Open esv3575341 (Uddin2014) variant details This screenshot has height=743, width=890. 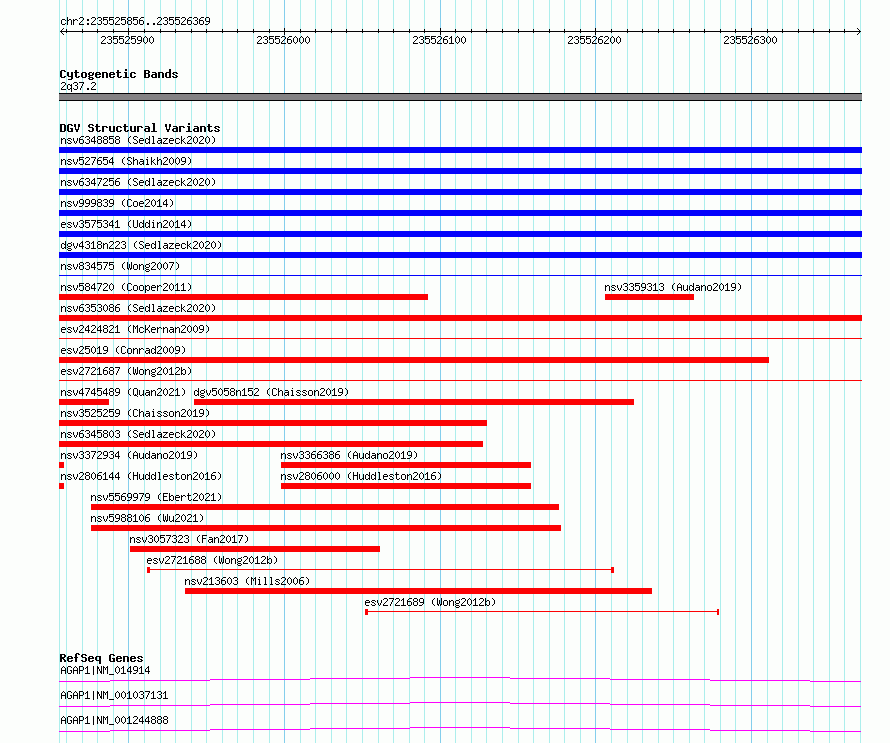point(126,224)
